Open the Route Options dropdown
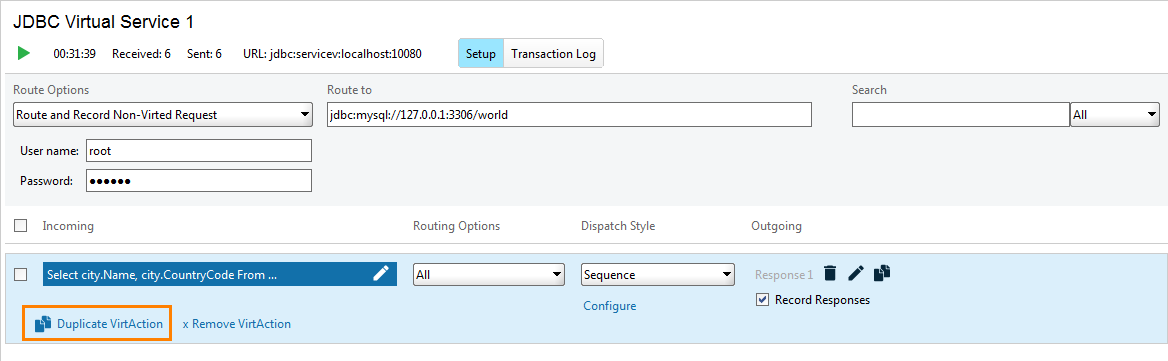 pos(162,115)
